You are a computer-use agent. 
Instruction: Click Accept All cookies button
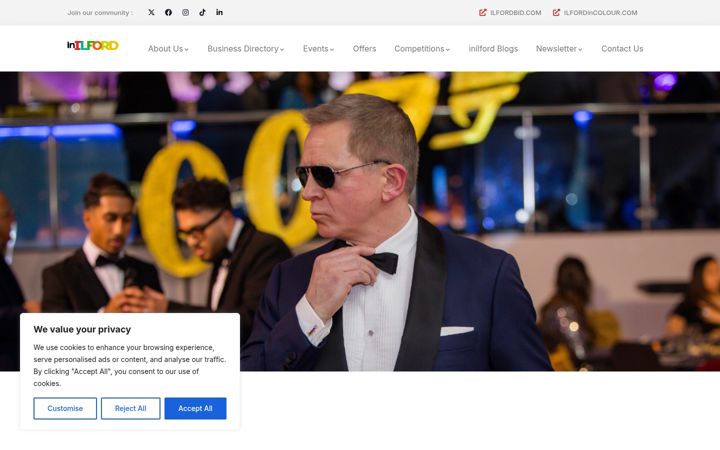click(x=195, y=408)
